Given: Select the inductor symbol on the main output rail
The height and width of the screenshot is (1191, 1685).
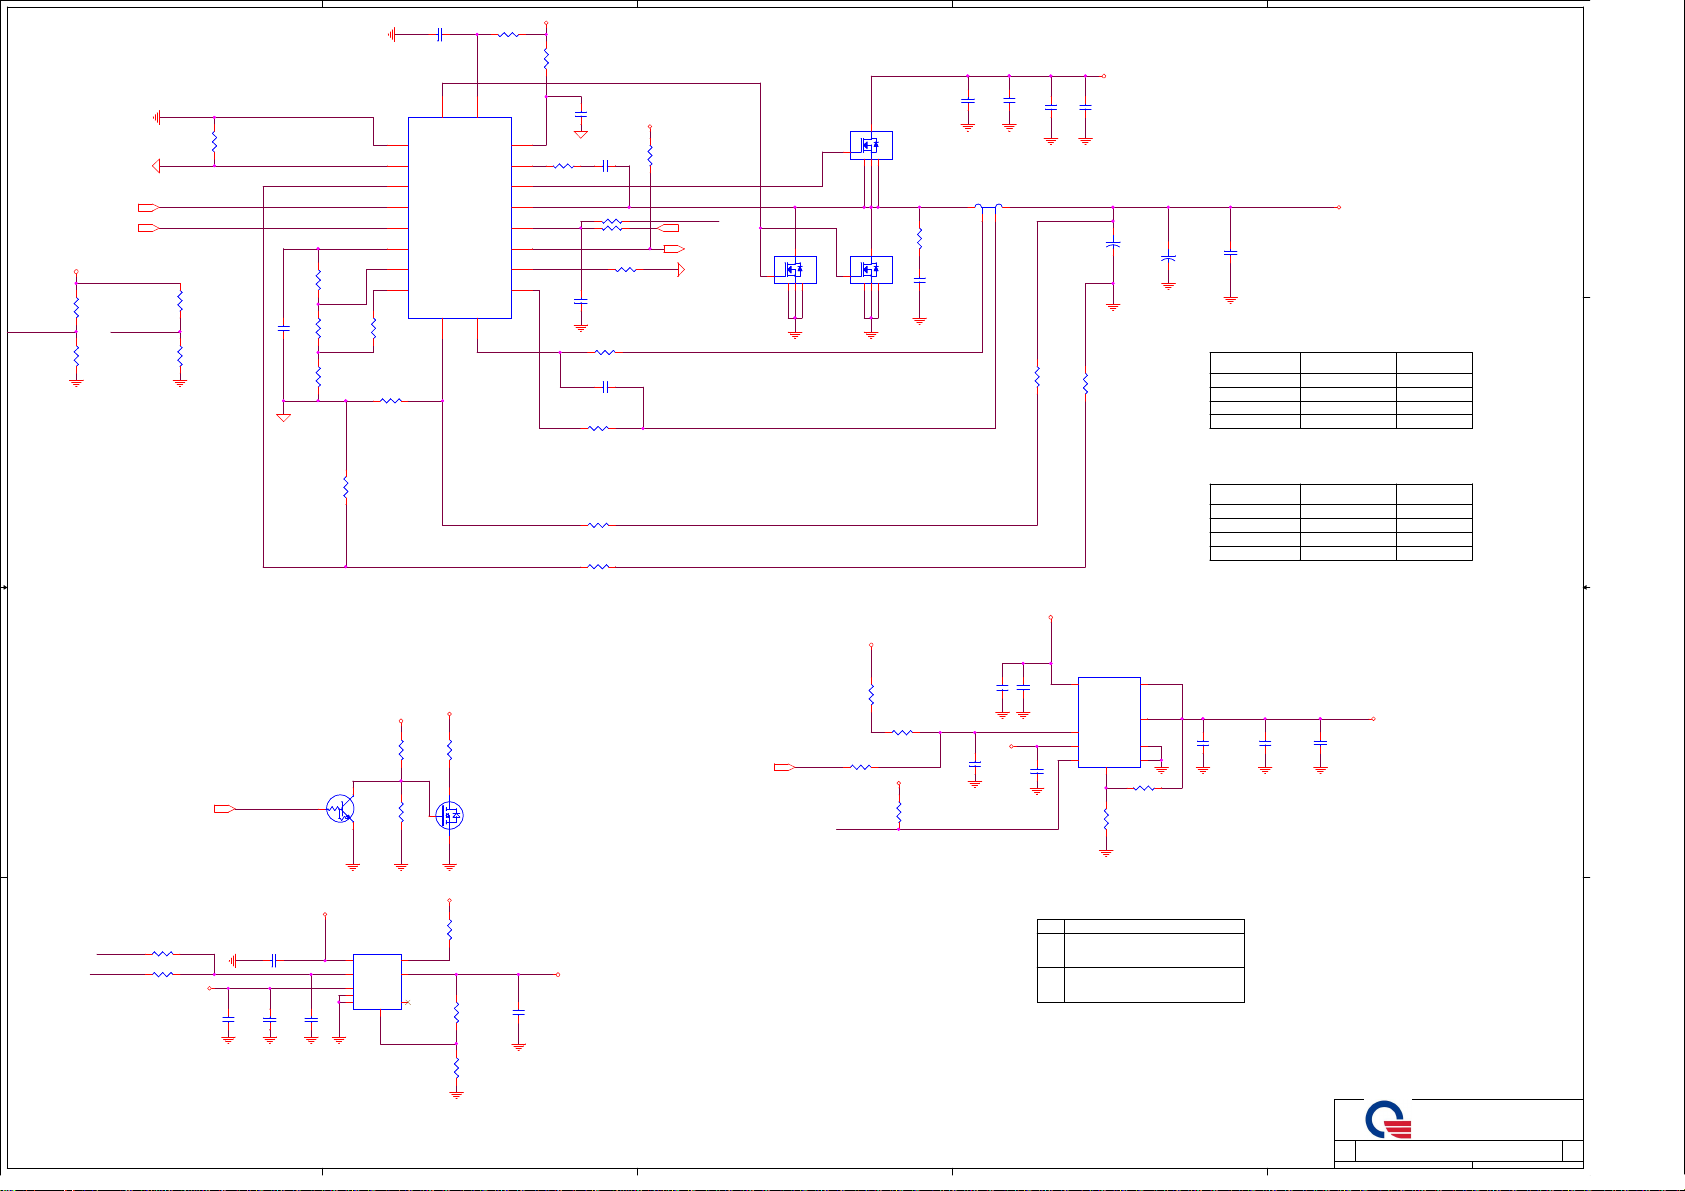Looking at the screenshot, I should (989, 207).
